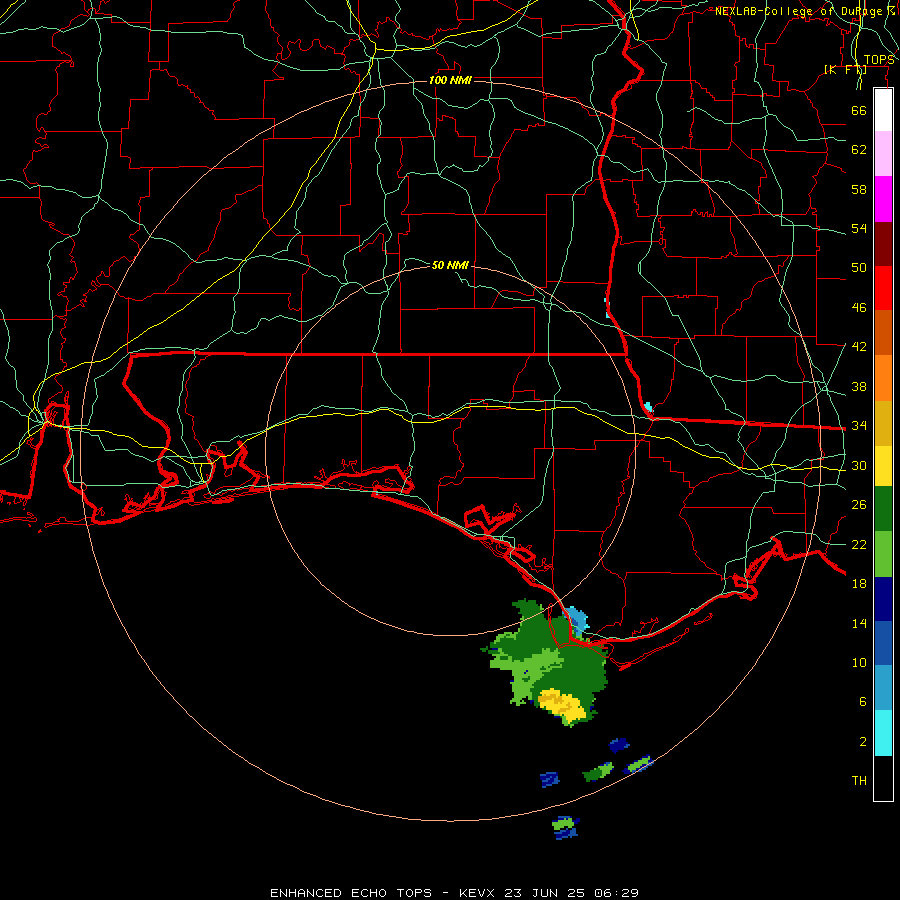Screen dimensions: 900x900
Task: Click the "38" legend value
Action: pyautogui.click(x=859, y=386)
